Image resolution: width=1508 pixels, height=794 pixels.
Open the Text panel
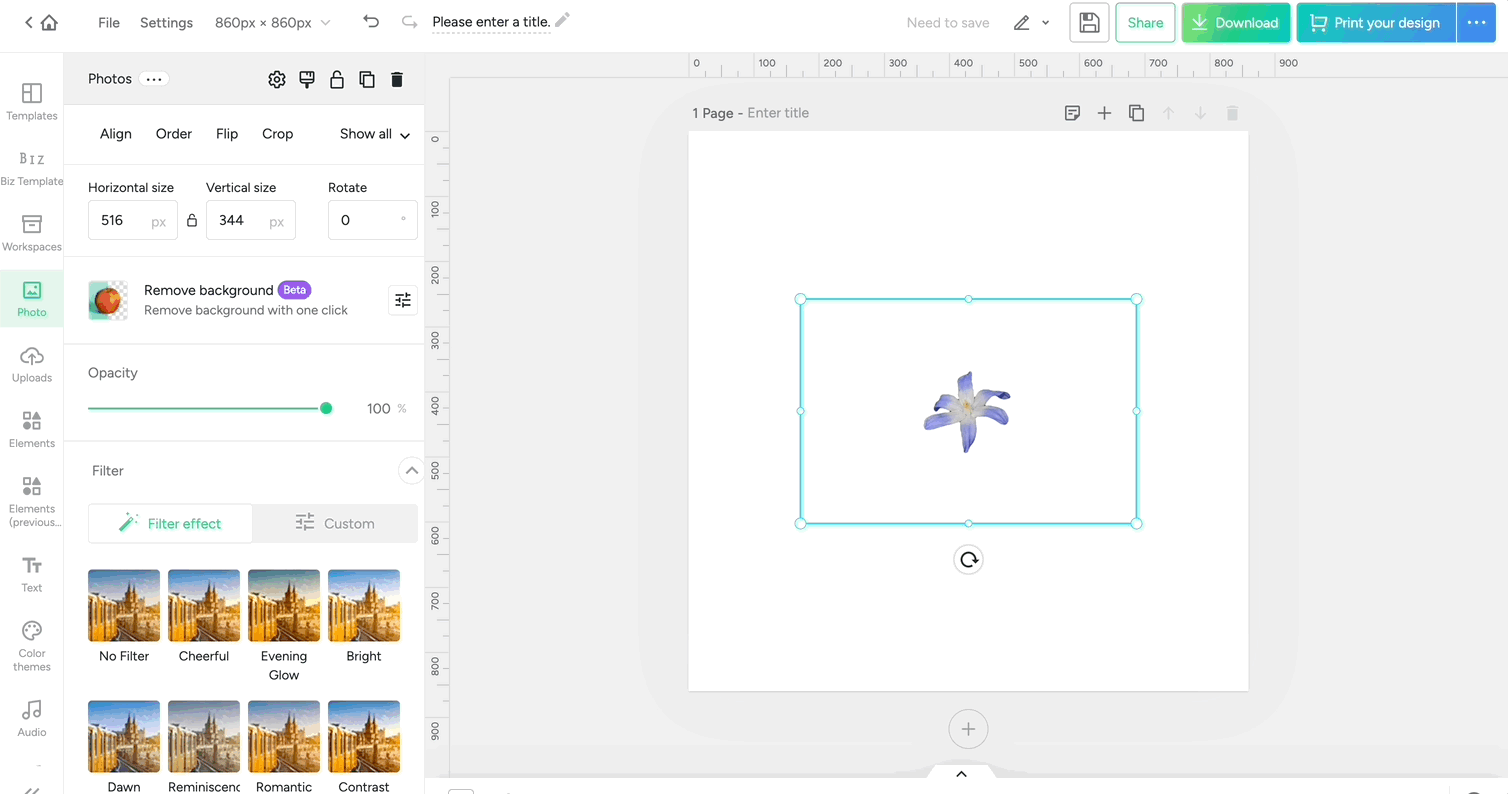pyautogui.click(x=31, y=573)
